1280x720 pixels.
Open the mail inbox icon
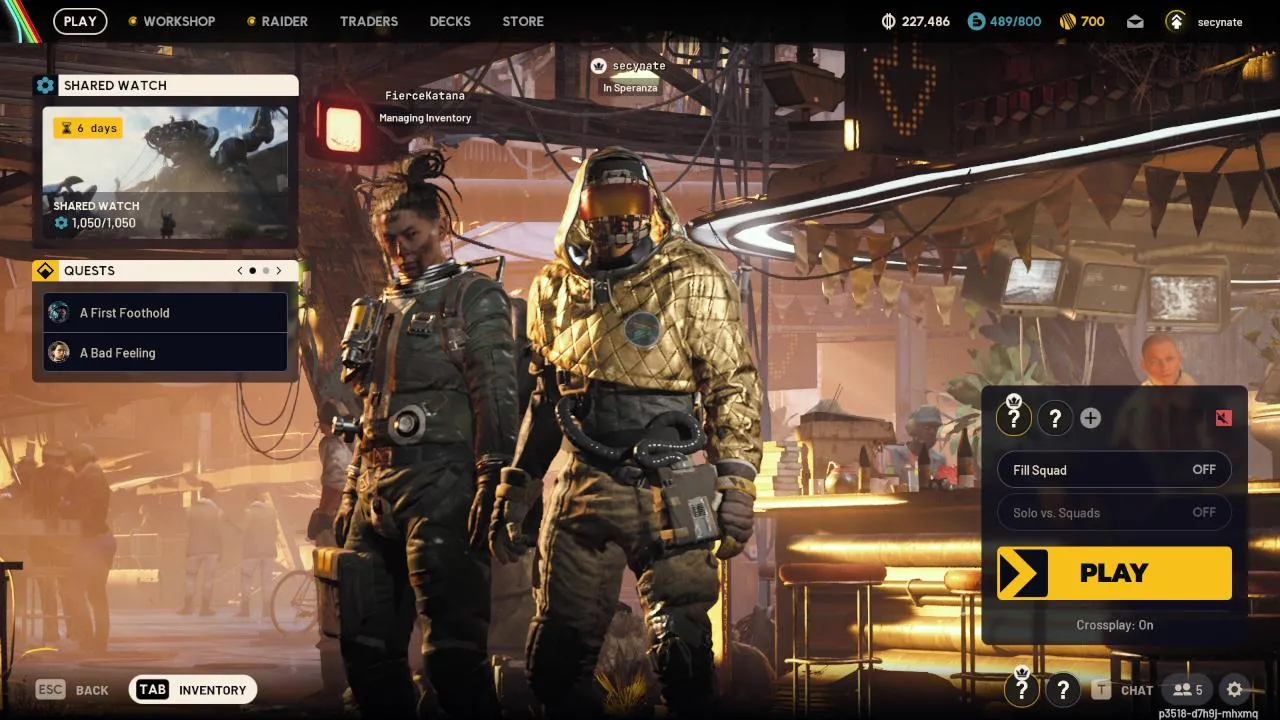click(x=1135, y=21)
